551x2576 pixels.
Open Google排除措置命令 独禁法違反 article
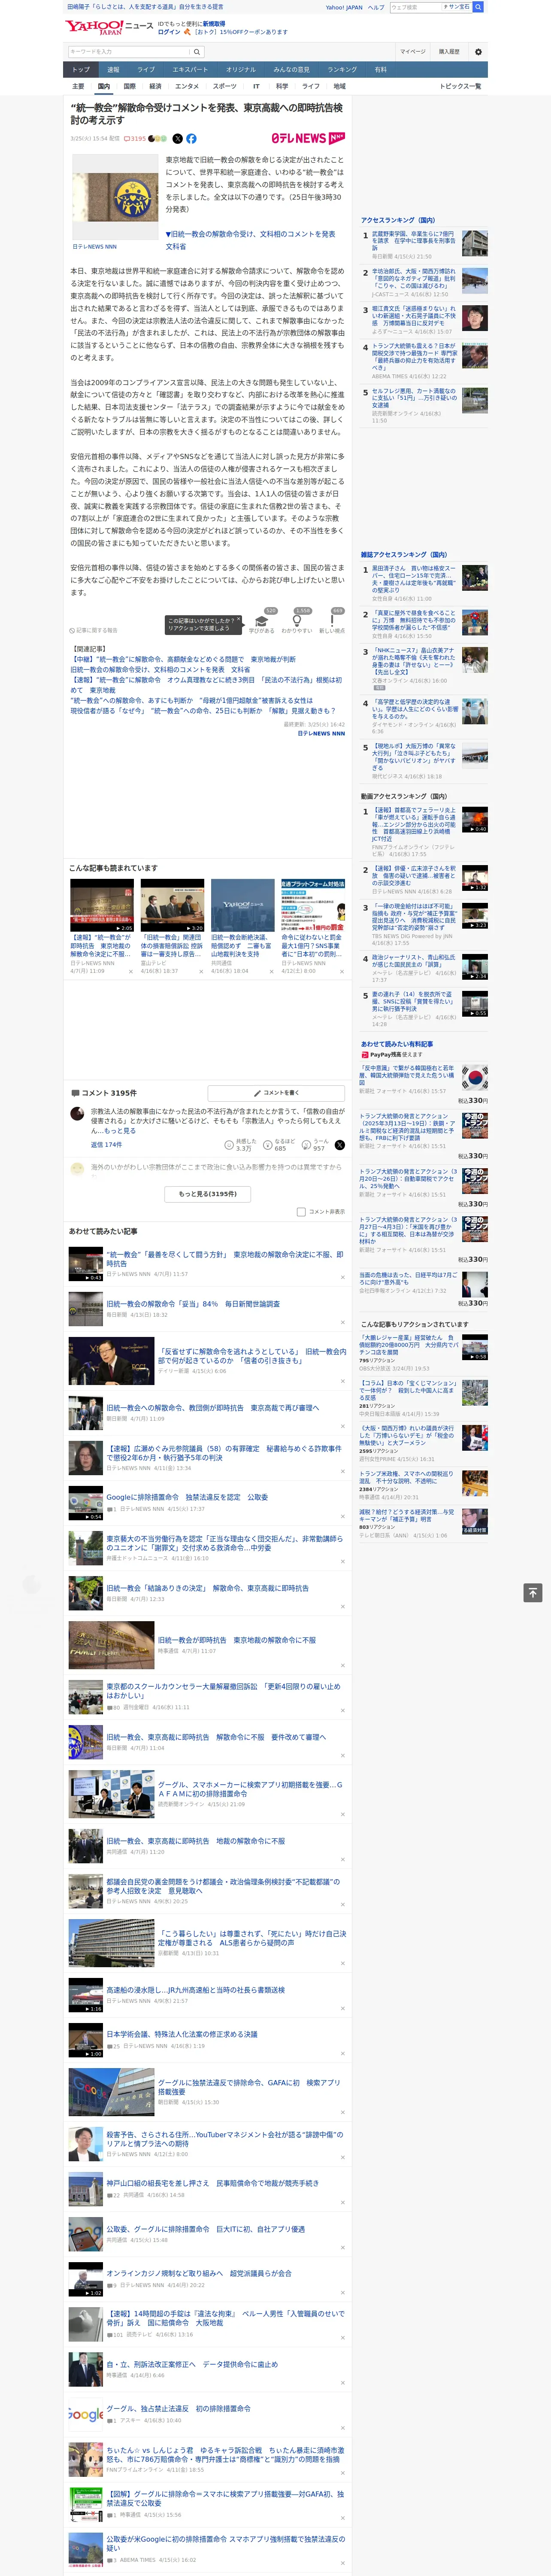[x=187, y=1497]
